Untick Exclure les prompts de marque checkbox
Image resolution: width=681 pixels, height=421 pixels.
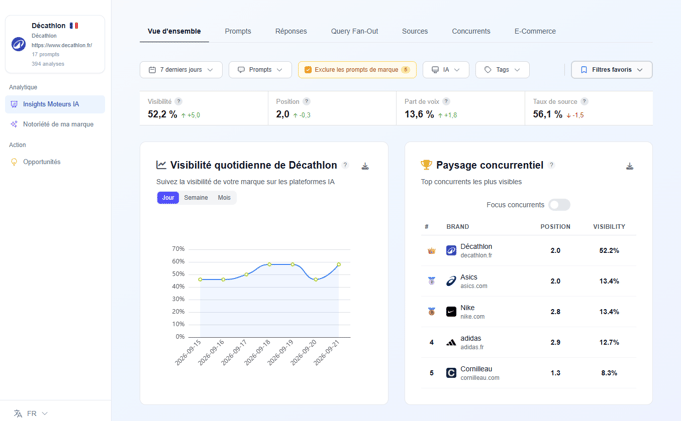308,70
